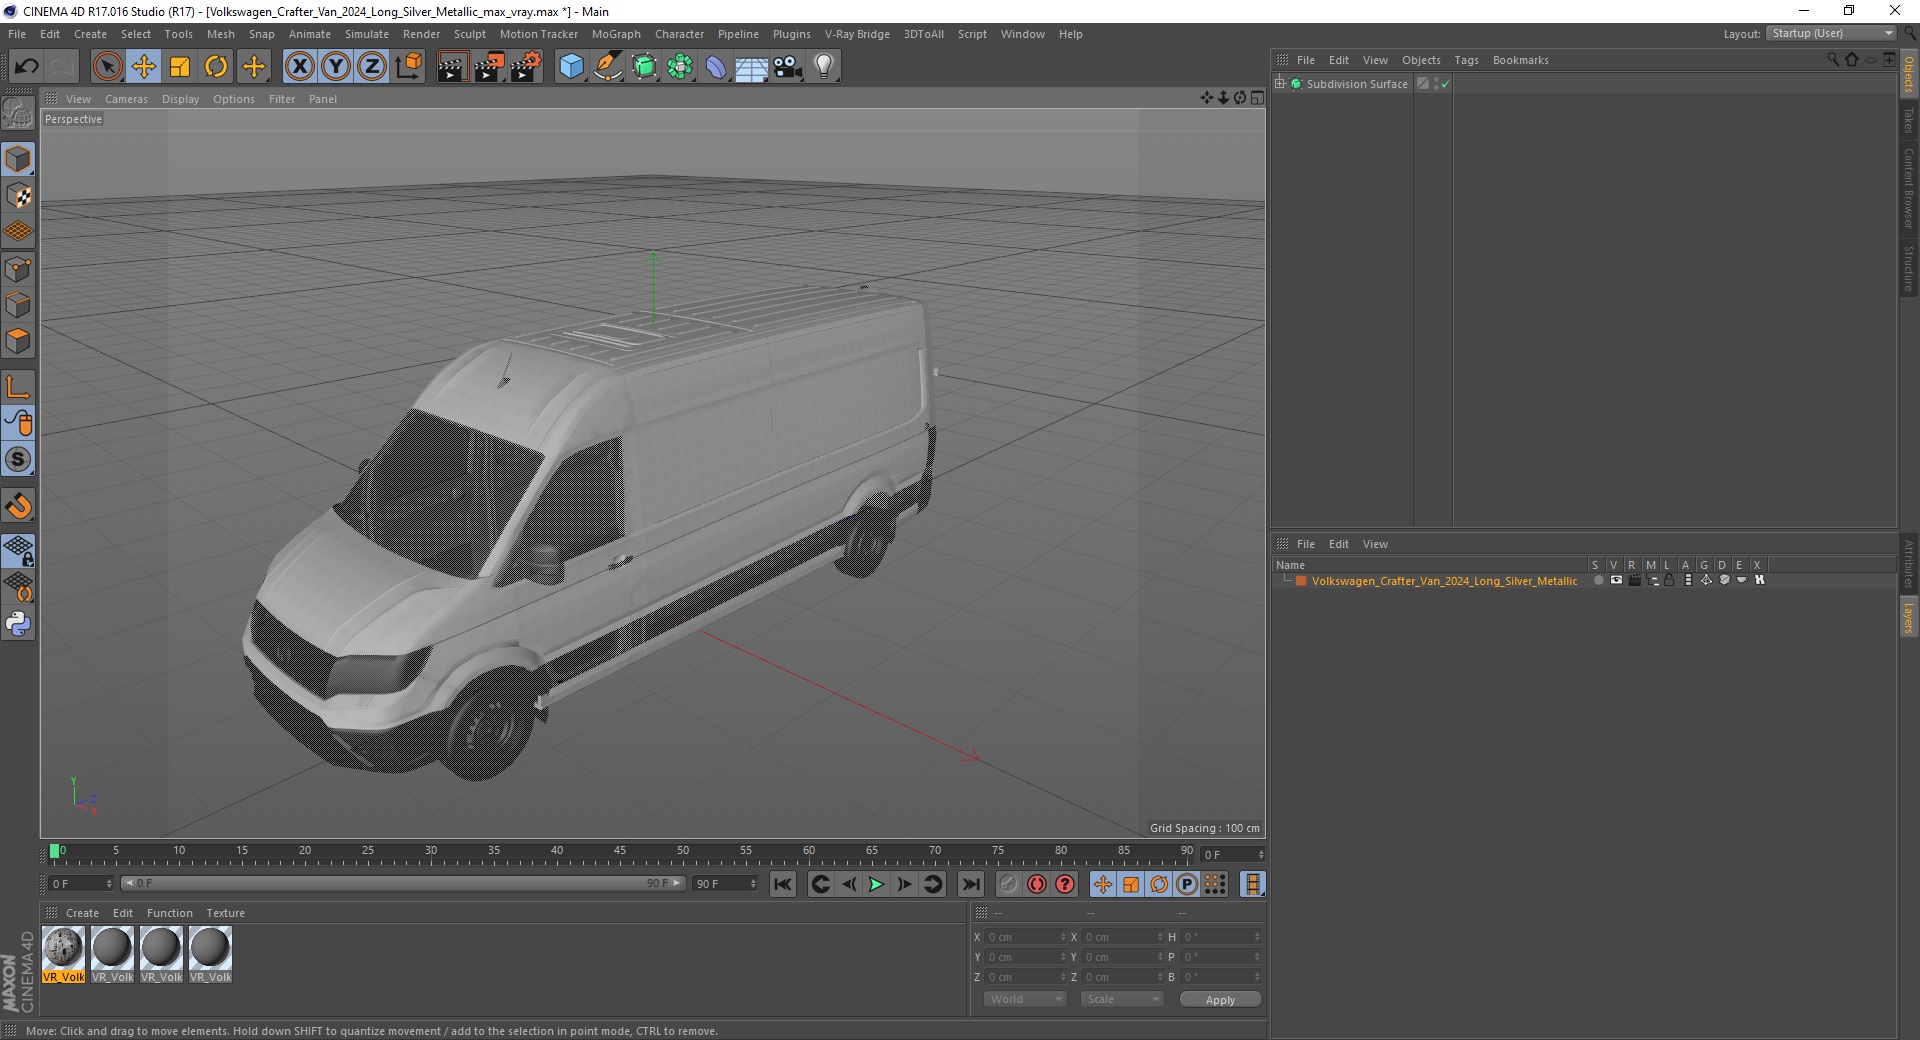Step the 90 F end frame spinner
The width and height of the screenshot is (1920, 1040).
coord(753,883)
